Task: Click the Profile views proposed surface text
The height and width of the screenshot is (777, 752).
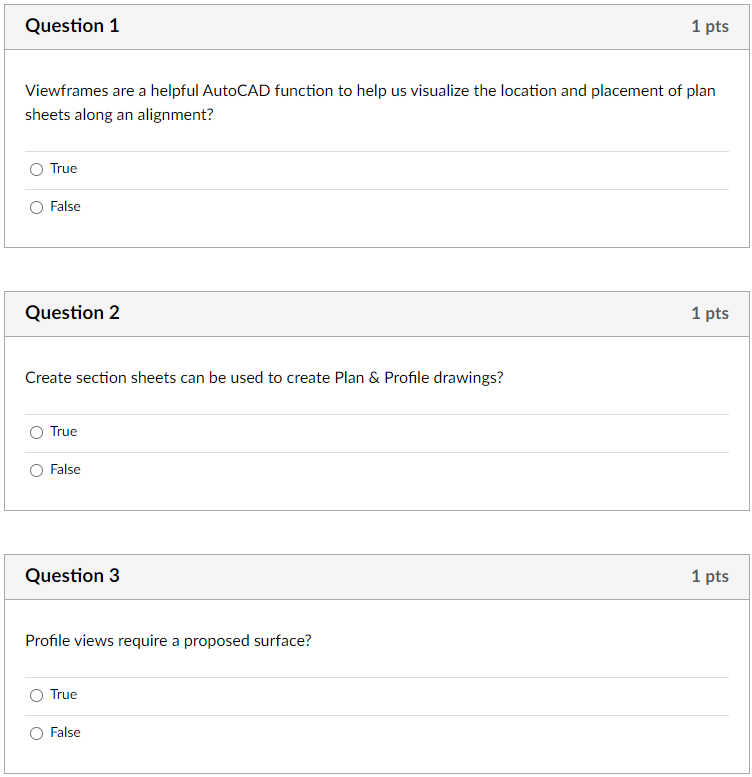Action: click(x=168, y=641)
